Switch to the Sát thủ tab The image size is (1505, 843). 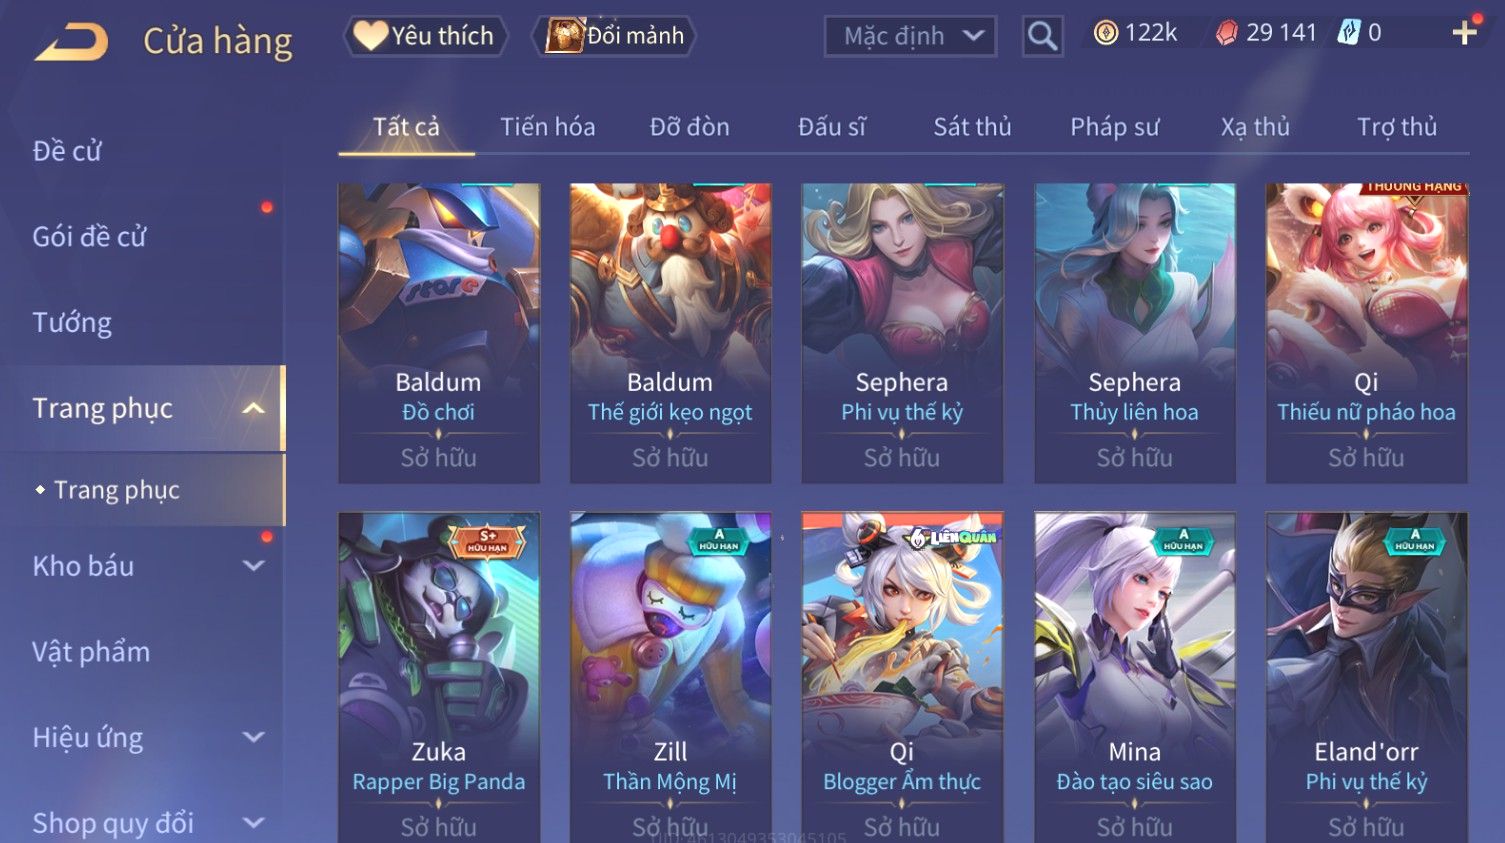click(x=972, y=127)
